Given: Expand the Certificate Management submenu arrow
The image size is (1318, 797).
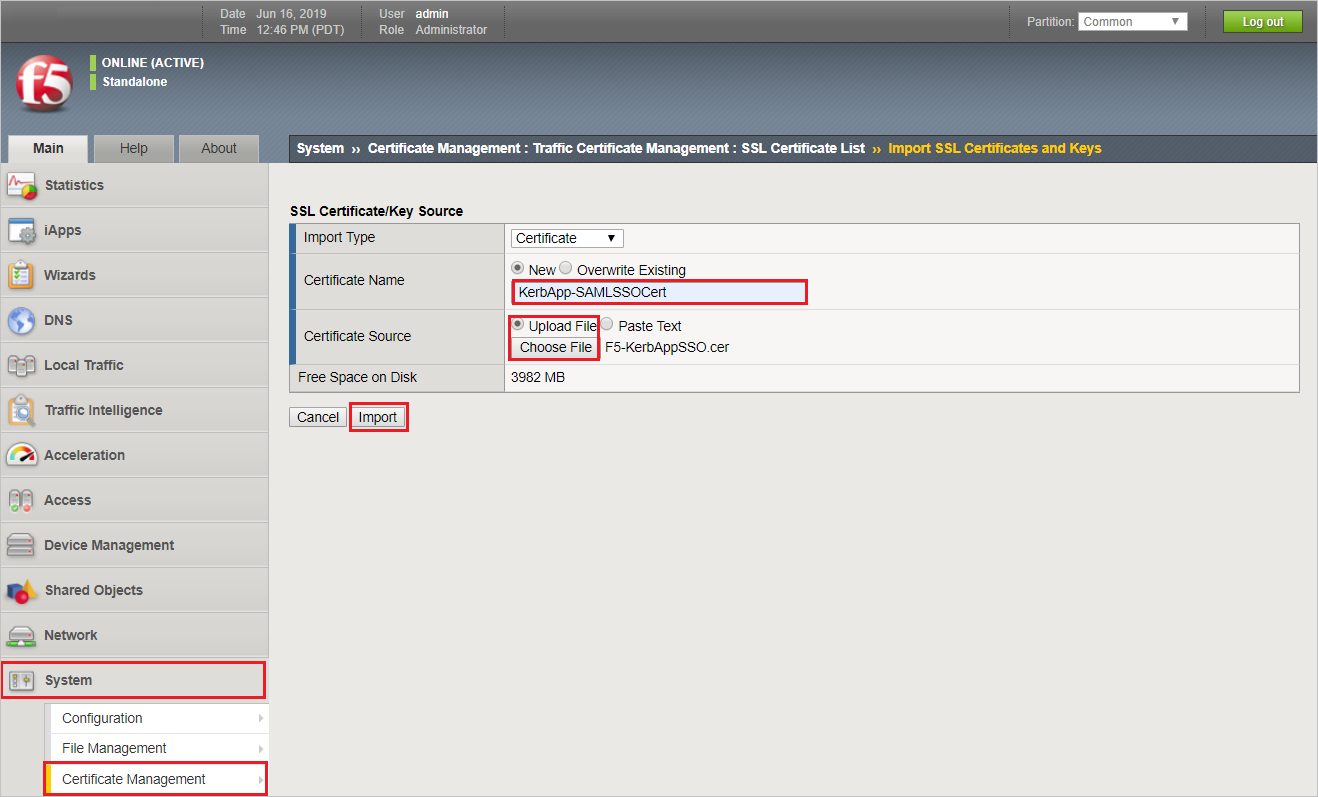Looking at the screenshot, I should pyautogui.click(x=261, y=779).
